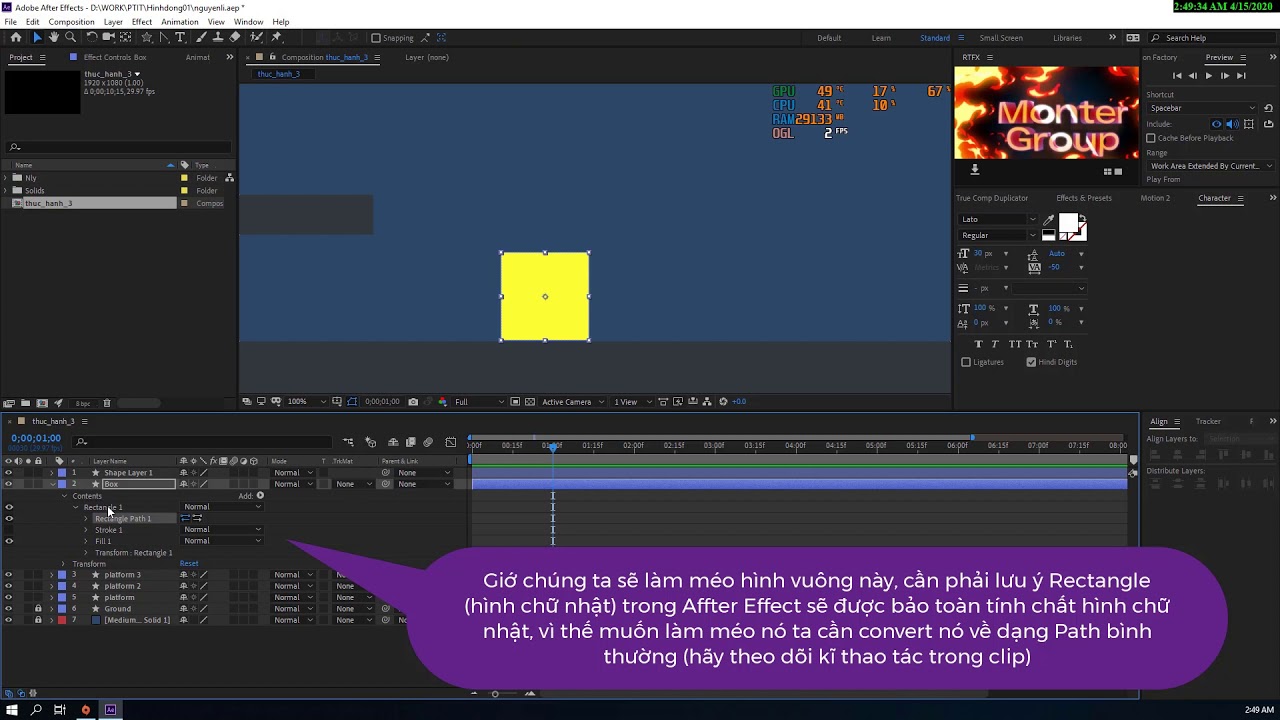Click Box layer's blue label color

[x=61, y=484]
